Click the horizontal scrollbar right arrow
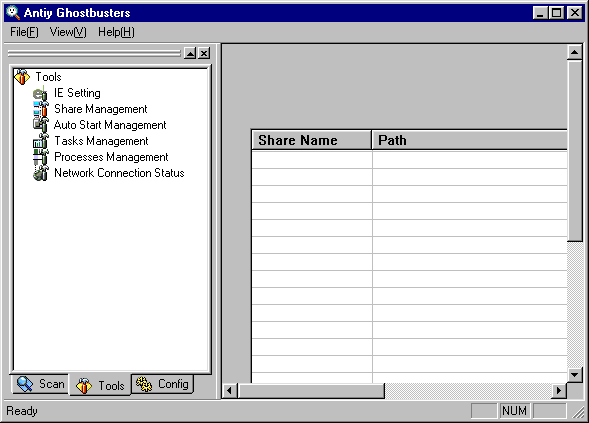This screenshot has width=589, height=423. [x=559, y=391]
